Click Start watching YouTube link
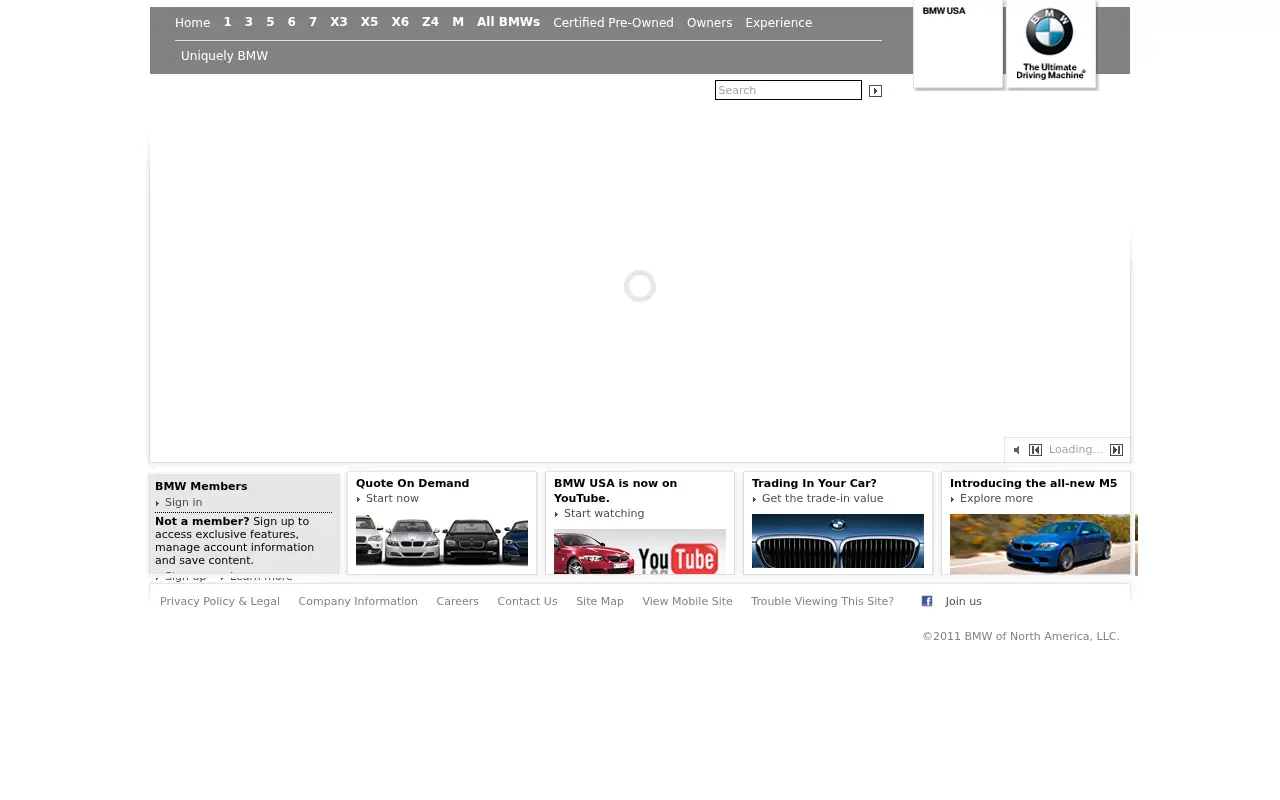The height and width of the screenshot is (800, 1280). click(x=604, y=514)
